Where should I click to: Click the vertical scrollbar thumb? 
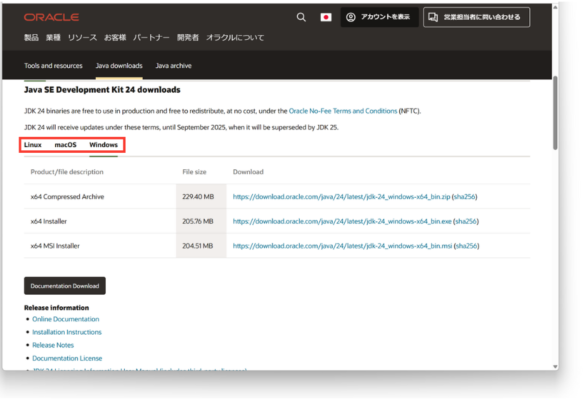pyautogui.click(x=555, y=112)
